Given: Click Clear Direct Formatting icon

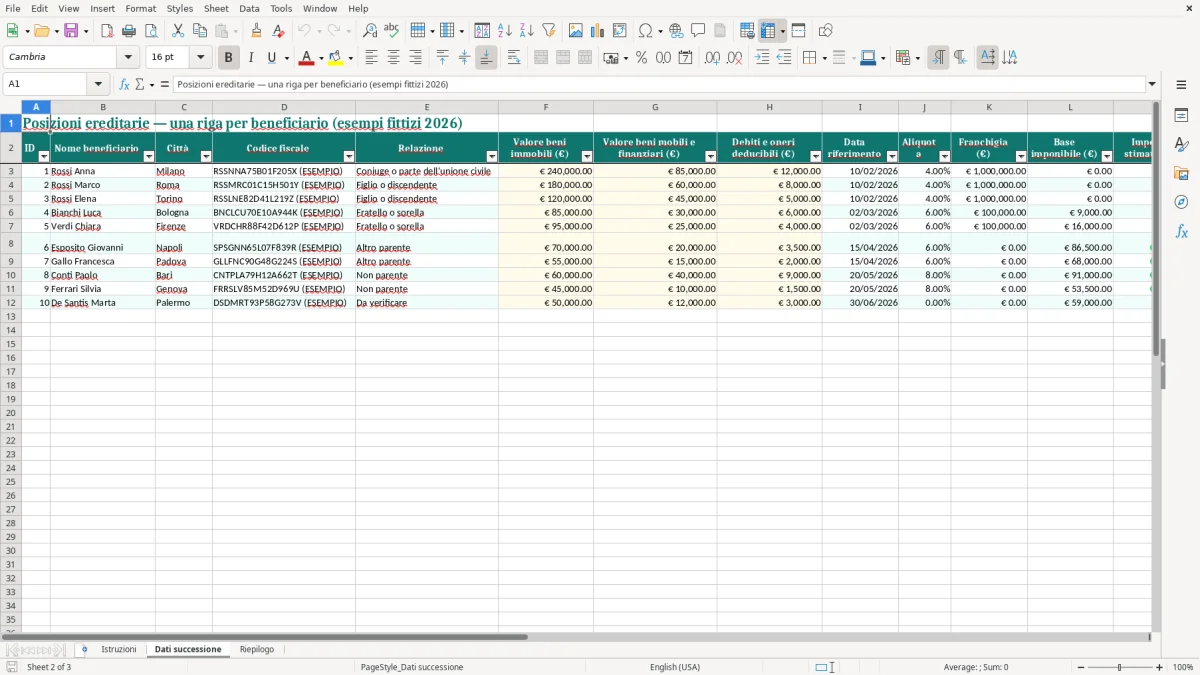Looking at the screenshot, I should click(x=278, y=31).
